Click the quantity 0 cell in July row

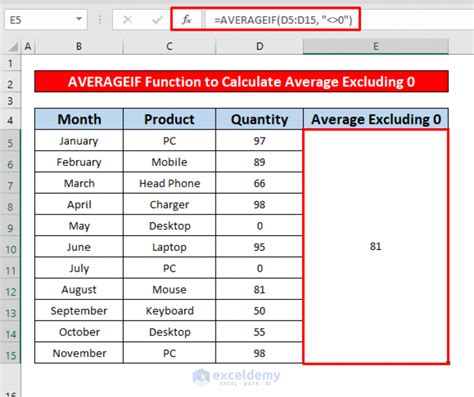[259, 268]
